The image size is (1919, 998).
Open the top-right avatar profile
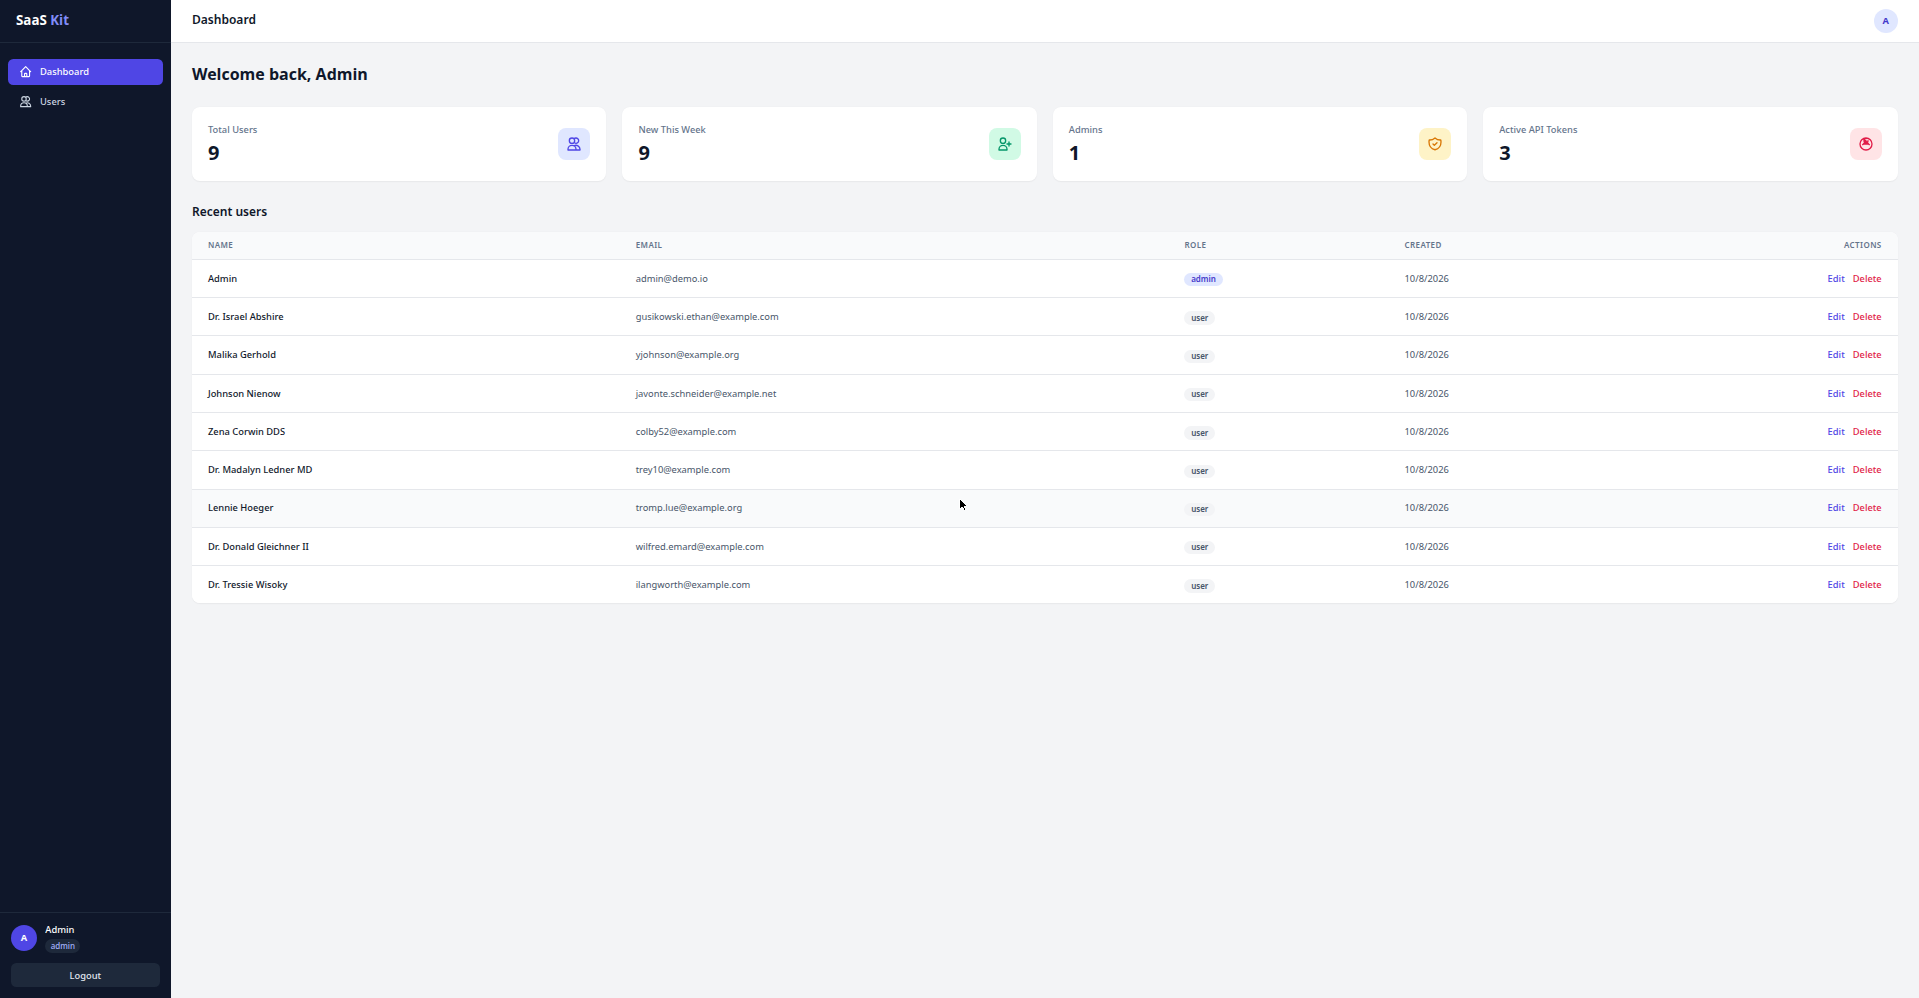click(1886, 21)
